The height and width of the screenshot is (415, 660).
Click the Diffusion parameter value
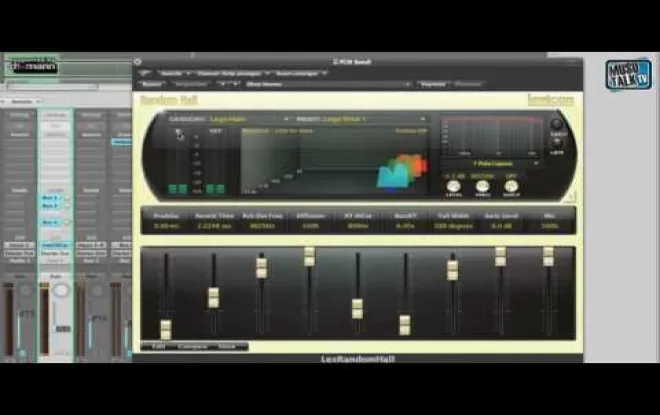point(310,226)
